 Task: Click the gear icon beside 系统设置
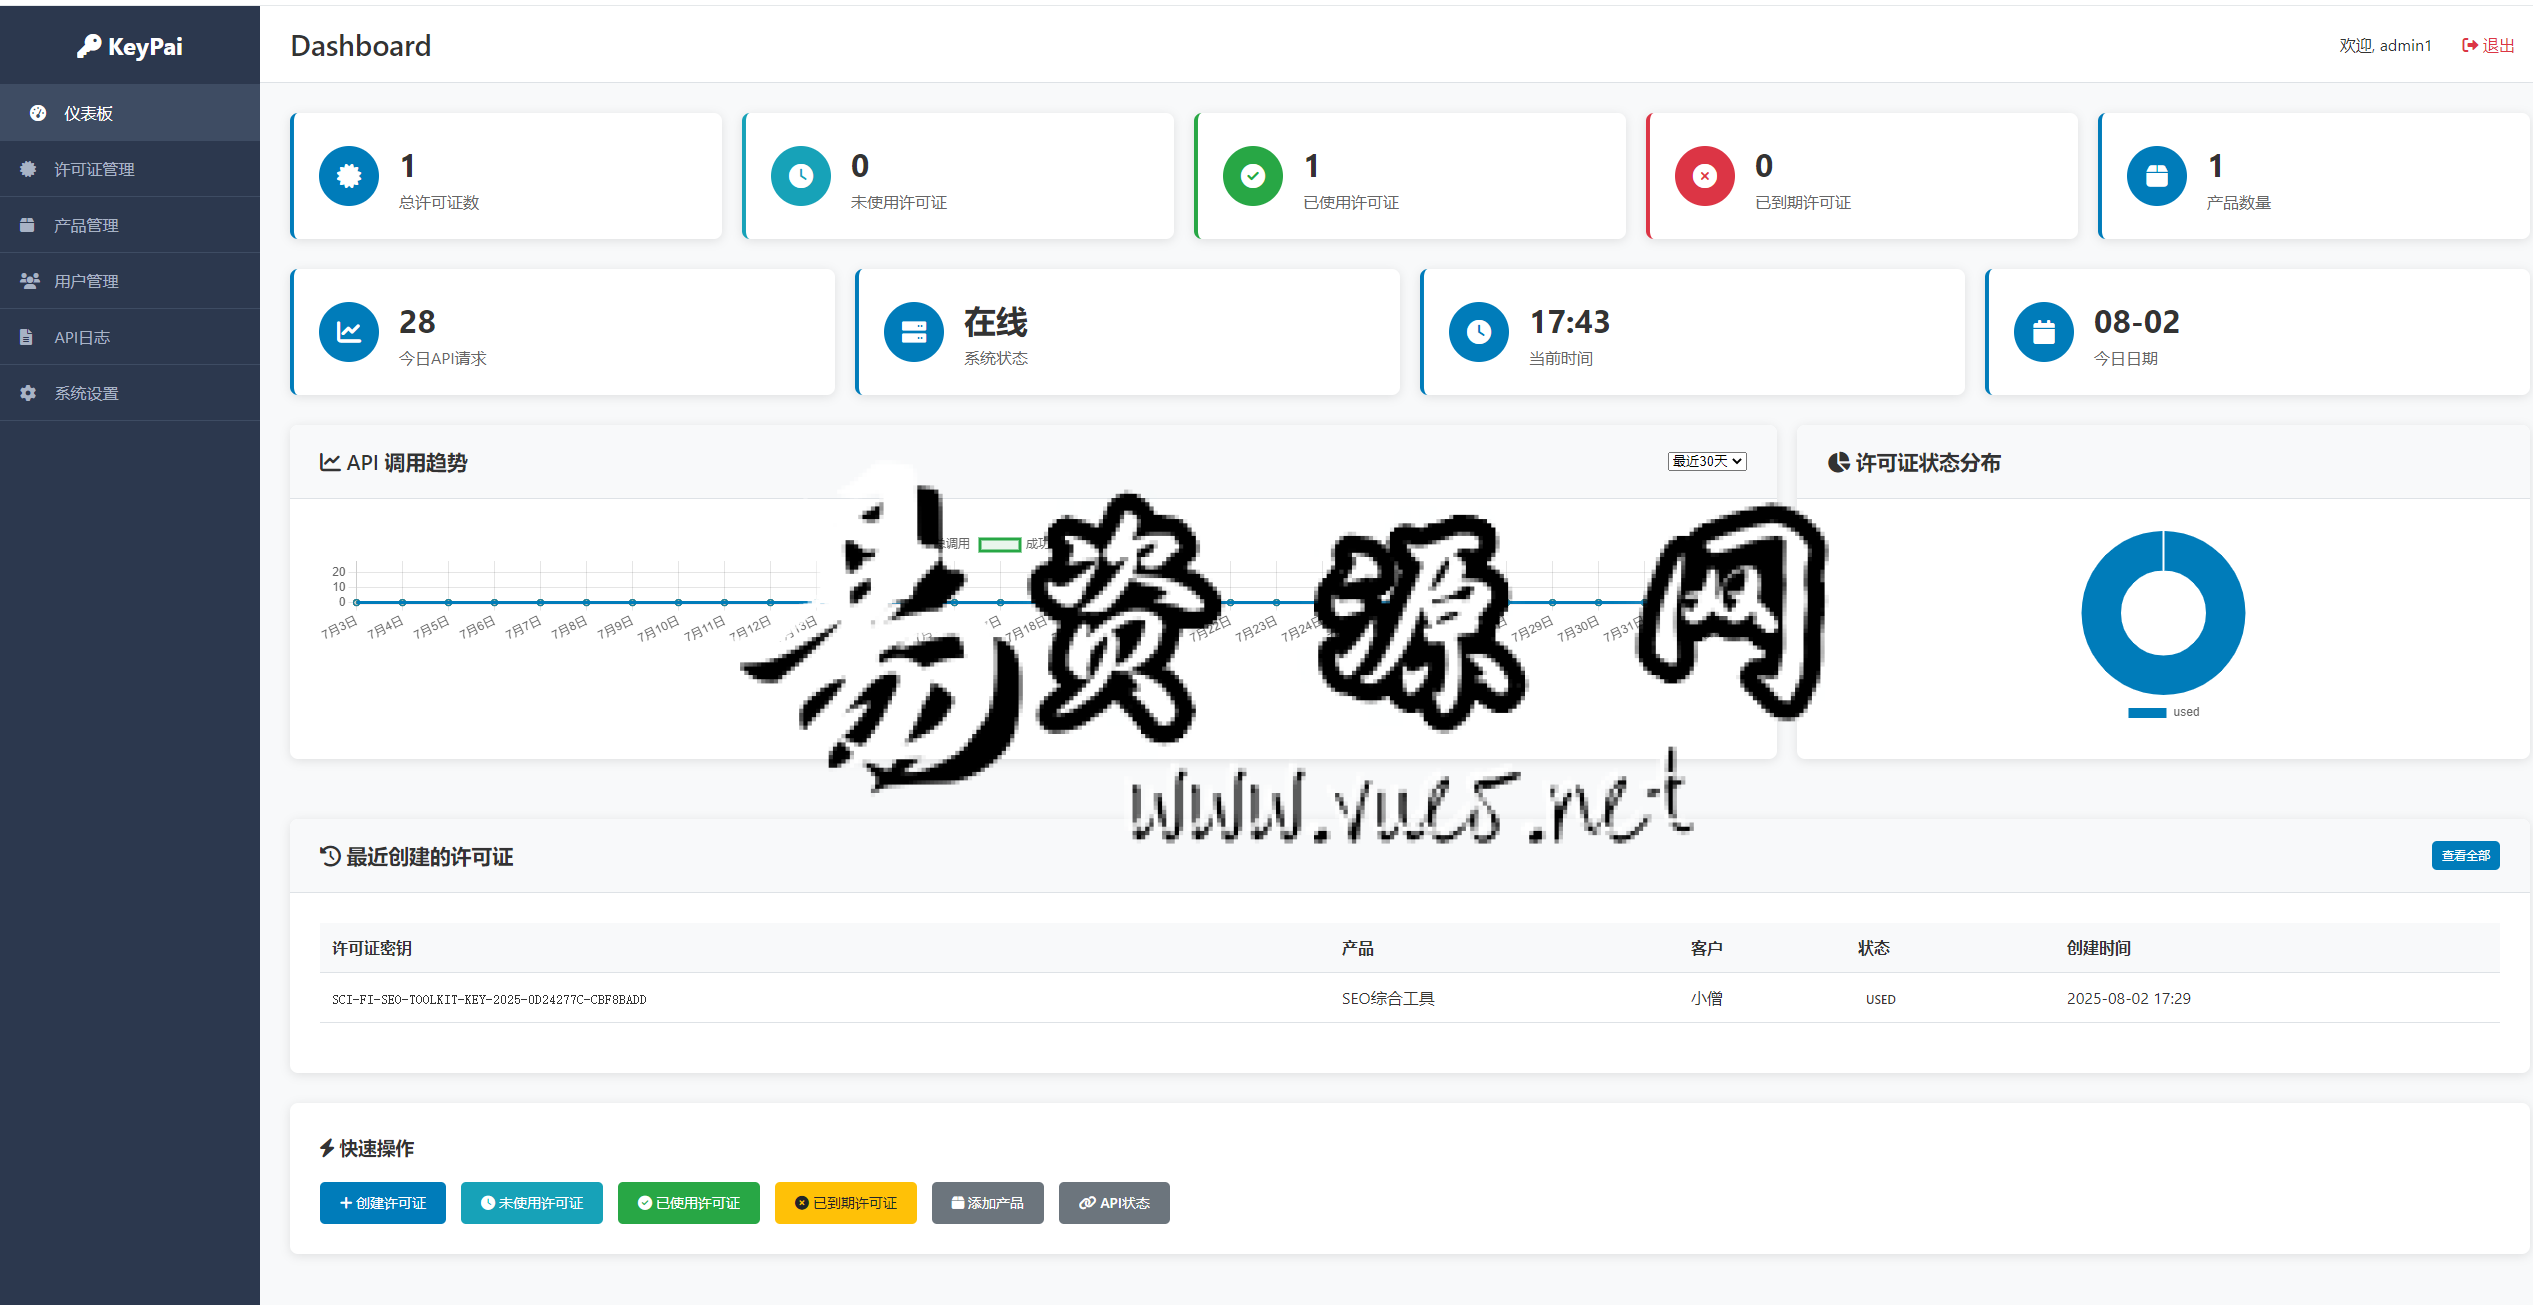28,393
